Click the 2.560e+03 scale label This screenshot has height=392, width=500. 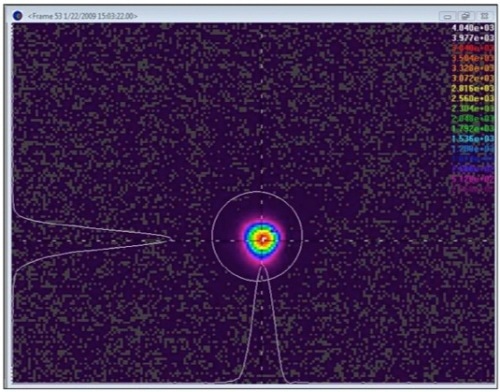[x=473, y=99]
